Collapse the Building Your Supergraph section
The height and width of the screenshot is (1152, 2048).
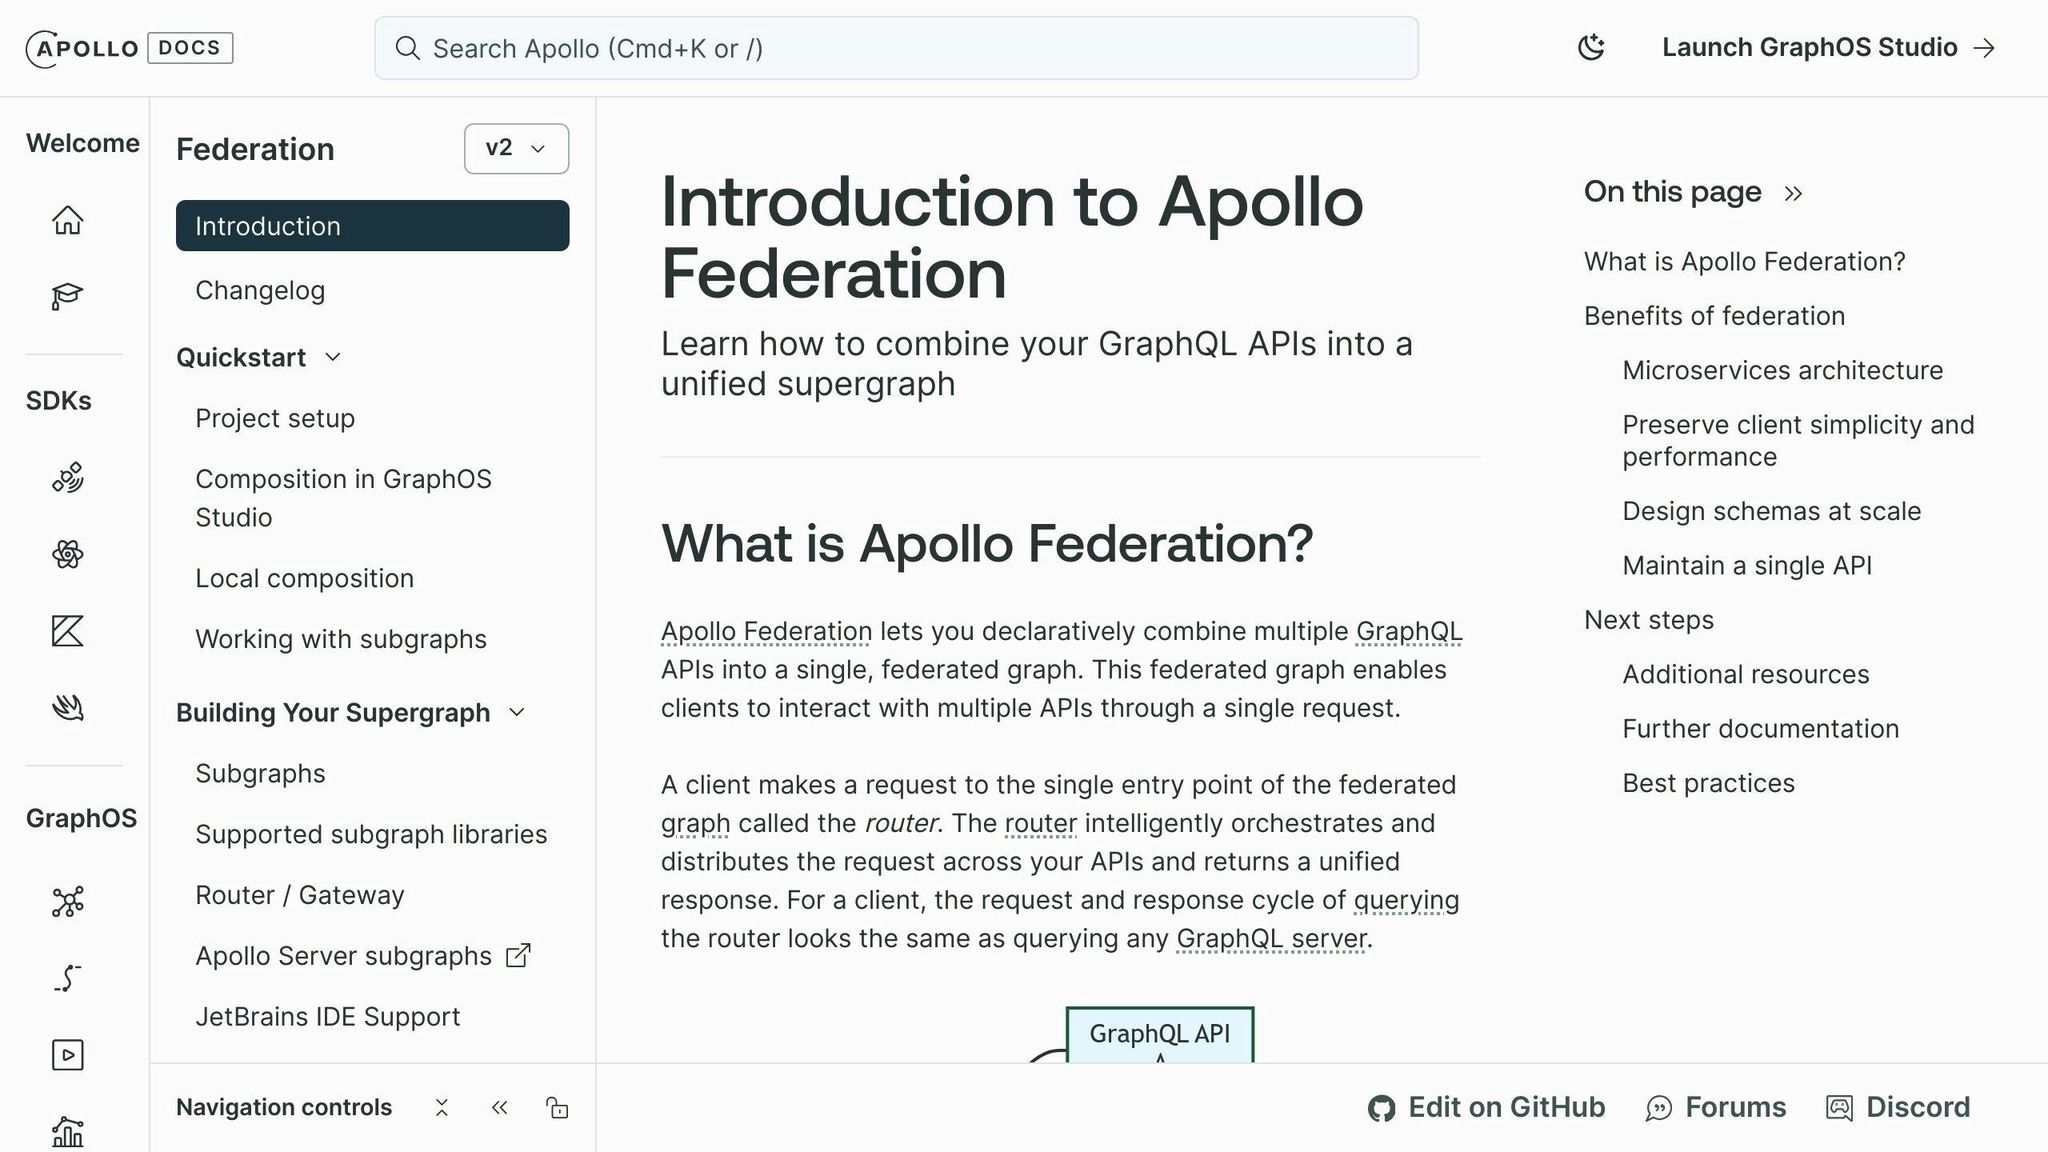tap(517, 712)
